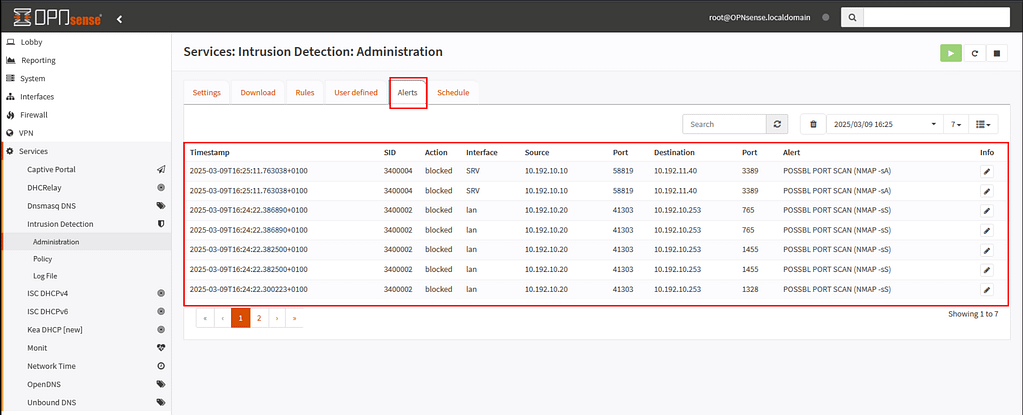Sort alerts by Timestamp column header
Screen dimensions: 1023x415
point(210,152)
